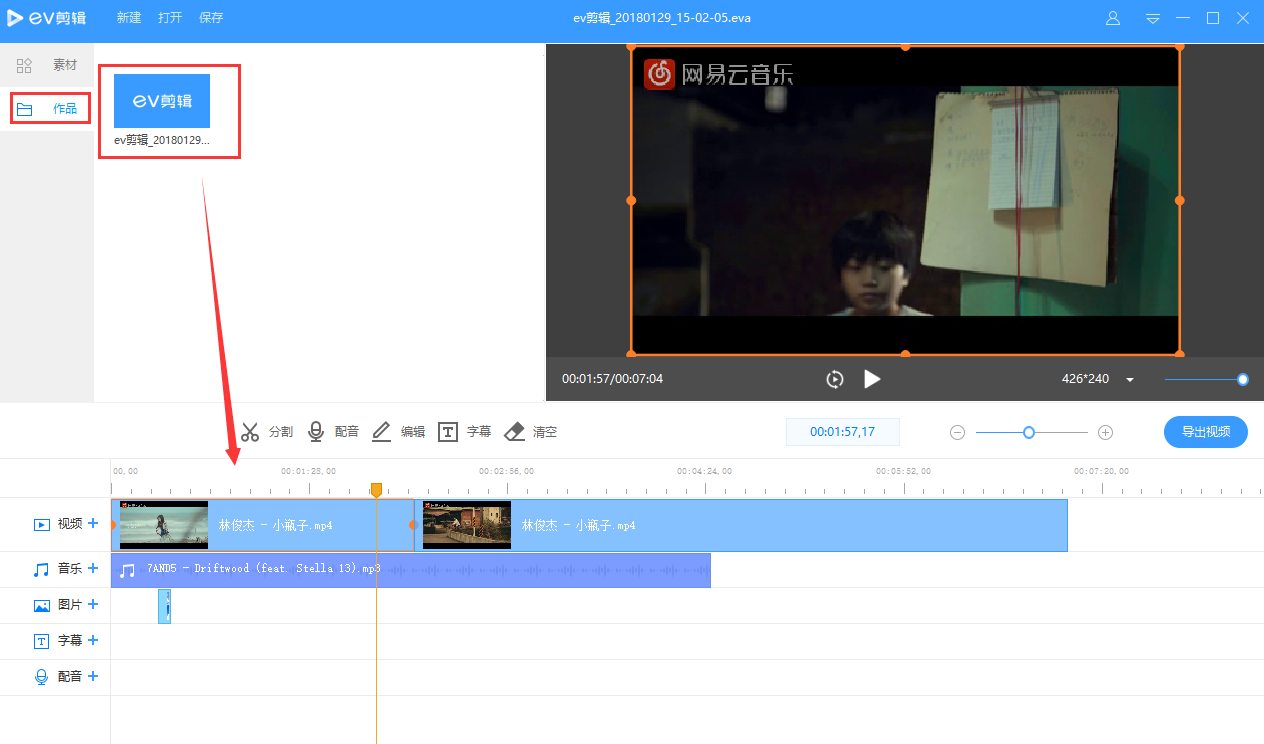Screen dimensions: 1264x744
Task: Click the 视频 track icon
Action: coord(42,524)
